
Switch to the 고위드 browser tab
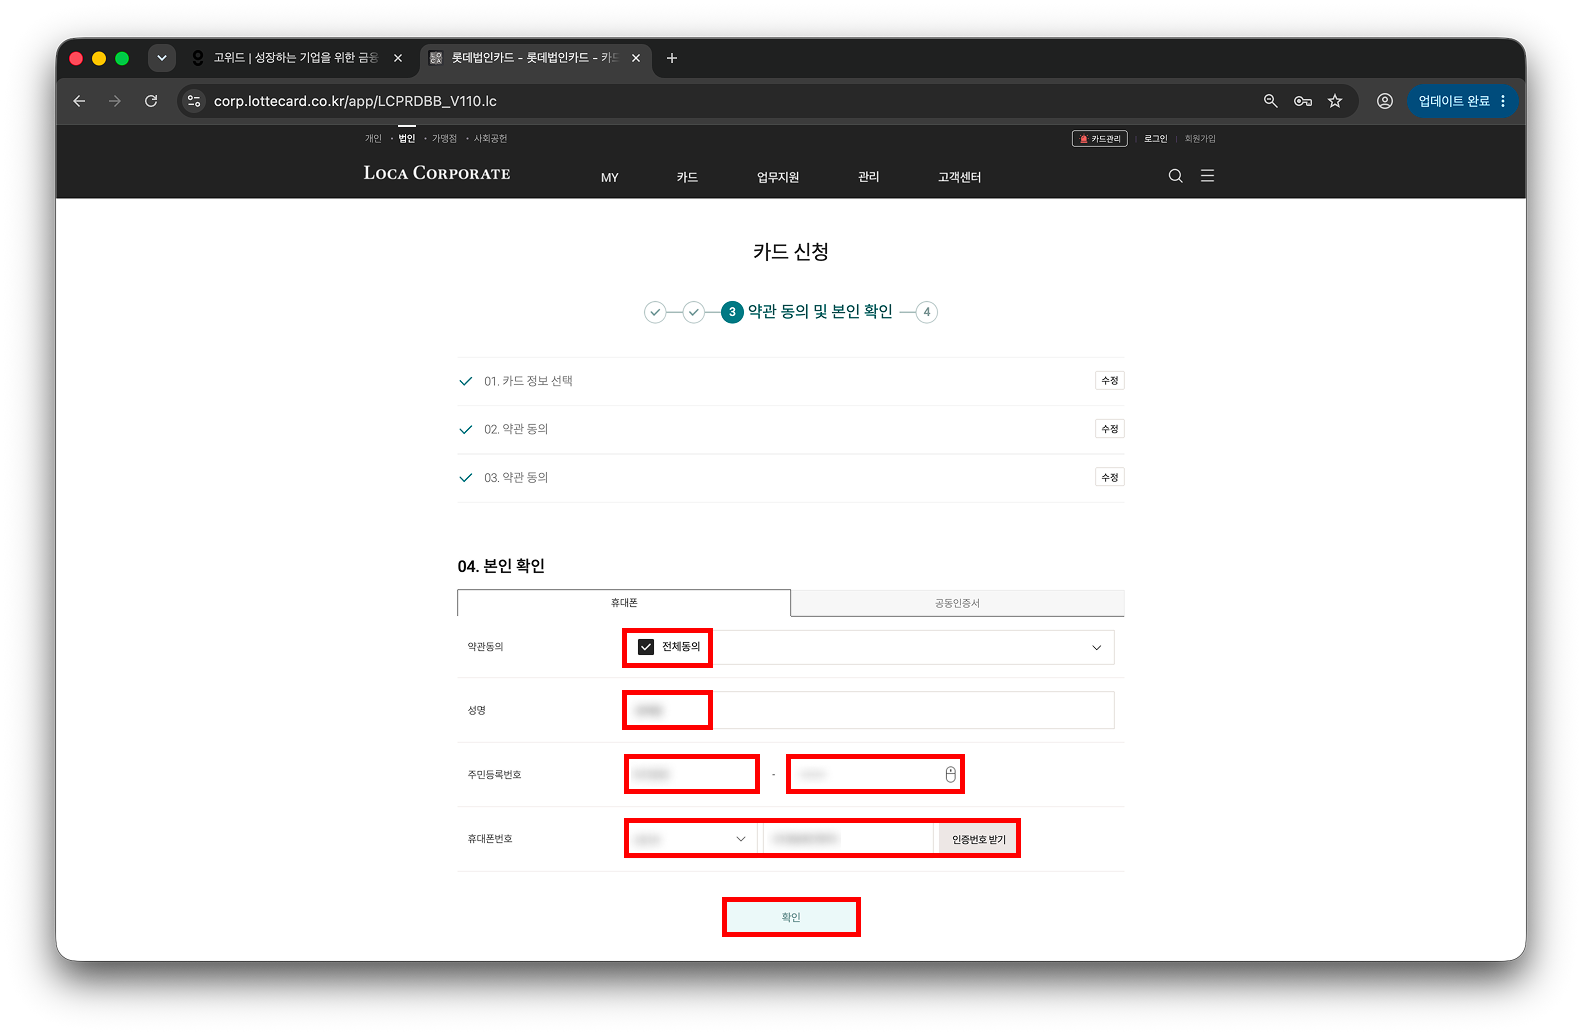[x=297, y=58]
